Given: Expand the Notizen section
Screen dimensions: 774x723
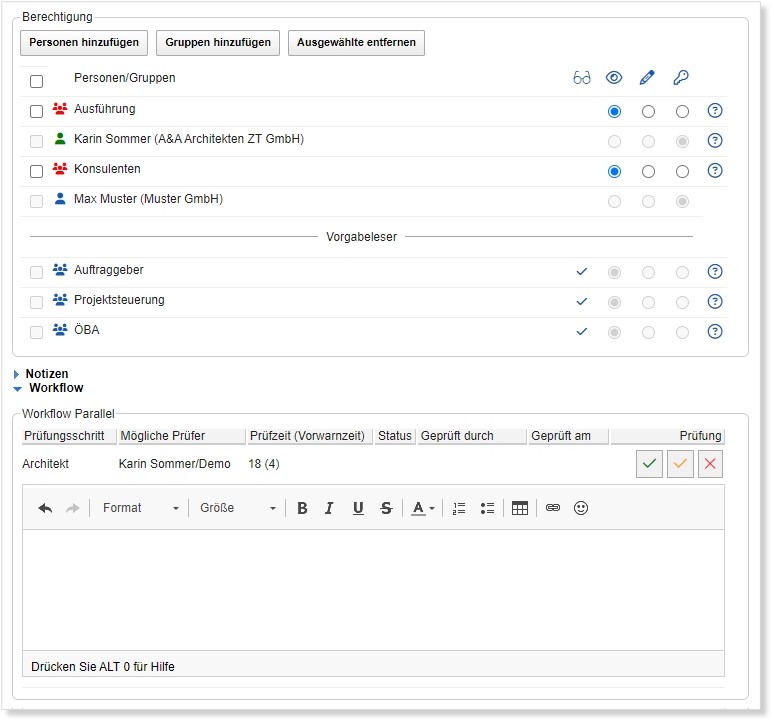Looking at the screenshot, I should (46, 374).
